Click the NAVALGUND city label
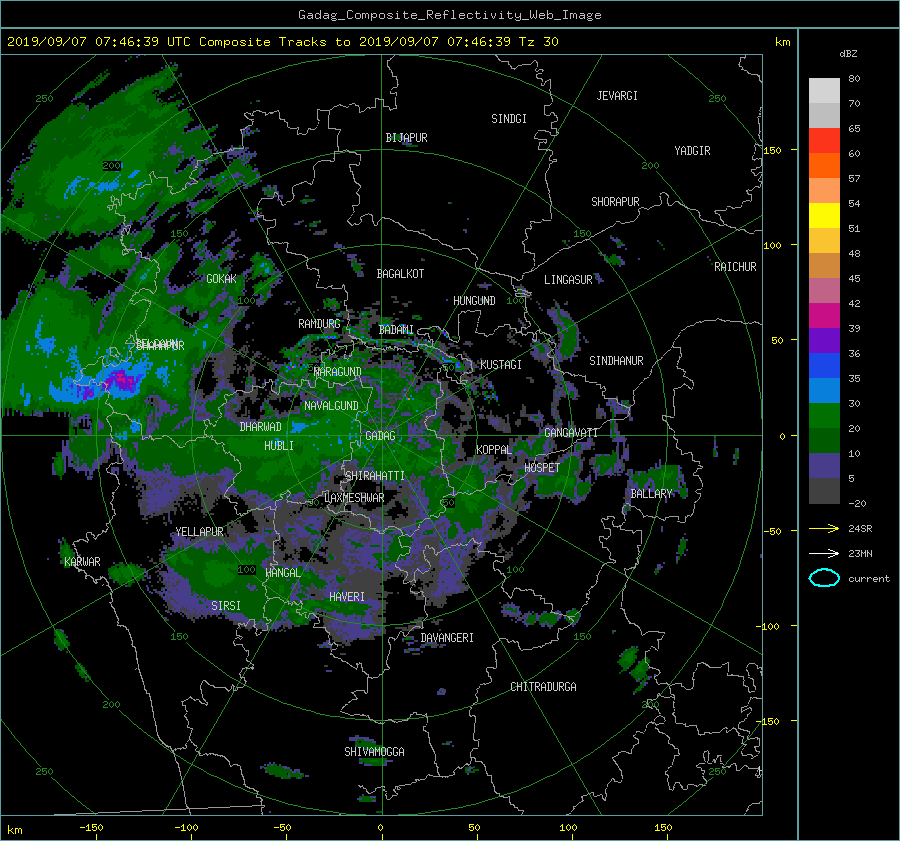900x841 pixels. pyautogui.click(x=331, y=406)
